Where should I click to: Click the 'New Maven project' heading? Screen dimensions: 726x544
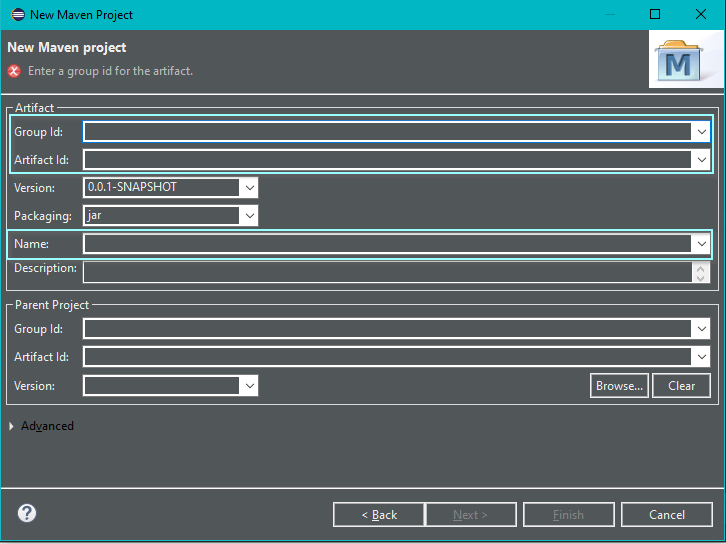coord(67,48)
